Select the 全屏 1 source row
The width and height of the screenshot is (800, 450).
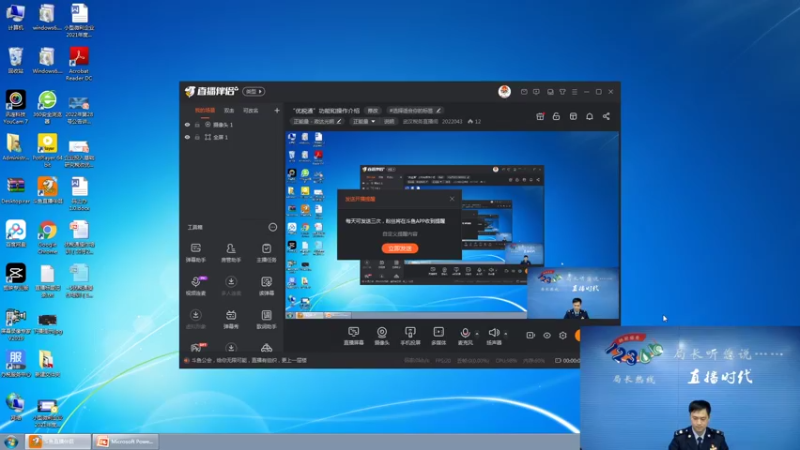[x=232, y=137]
